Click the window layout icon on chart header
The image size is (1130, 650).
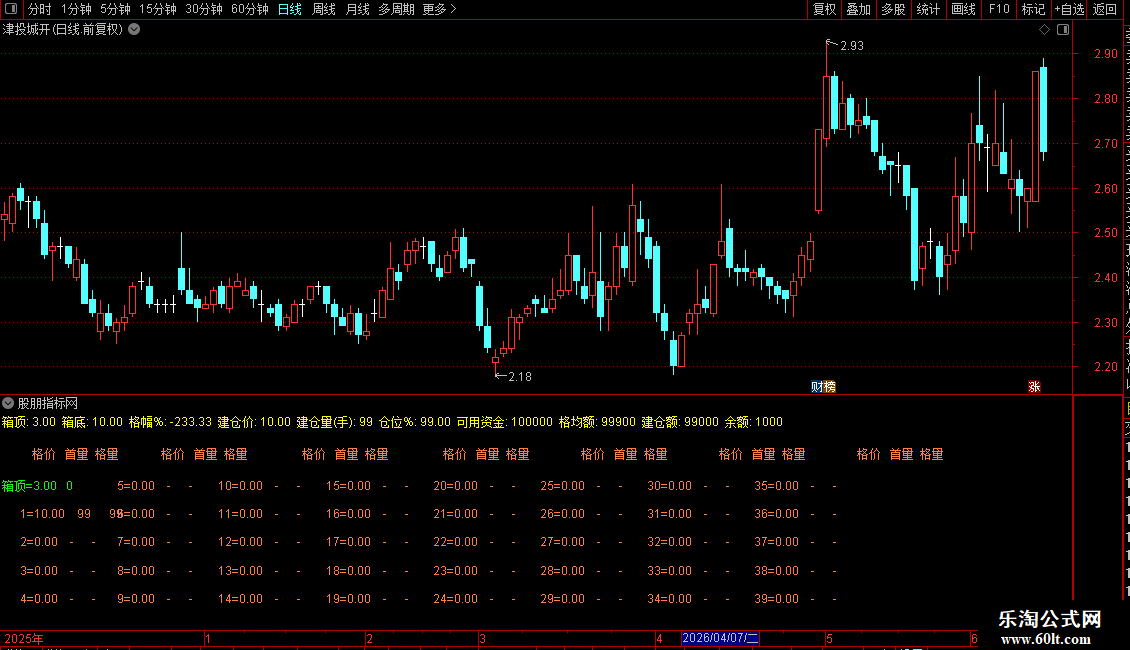click(1063, 30)
